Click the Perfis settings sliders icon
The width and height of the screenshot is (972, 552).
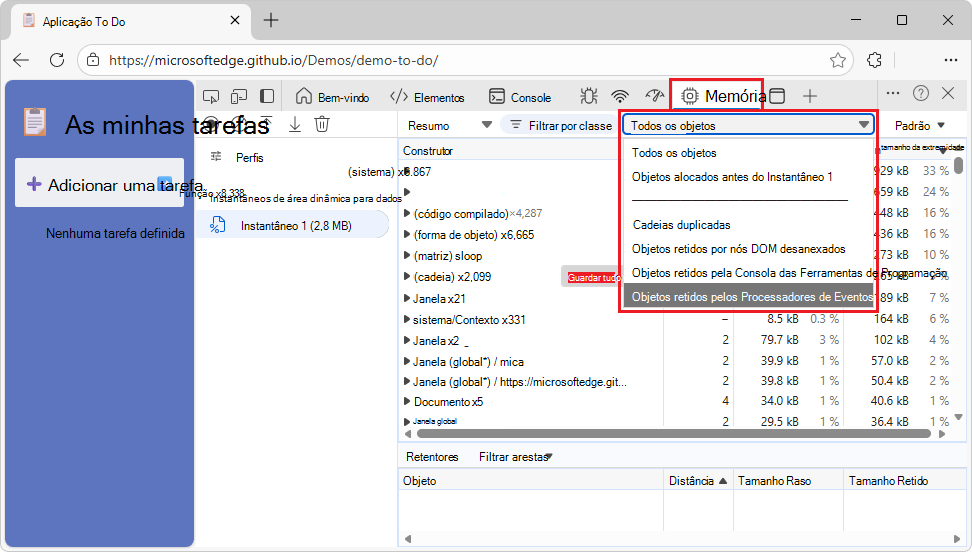[x=216, y=157]
